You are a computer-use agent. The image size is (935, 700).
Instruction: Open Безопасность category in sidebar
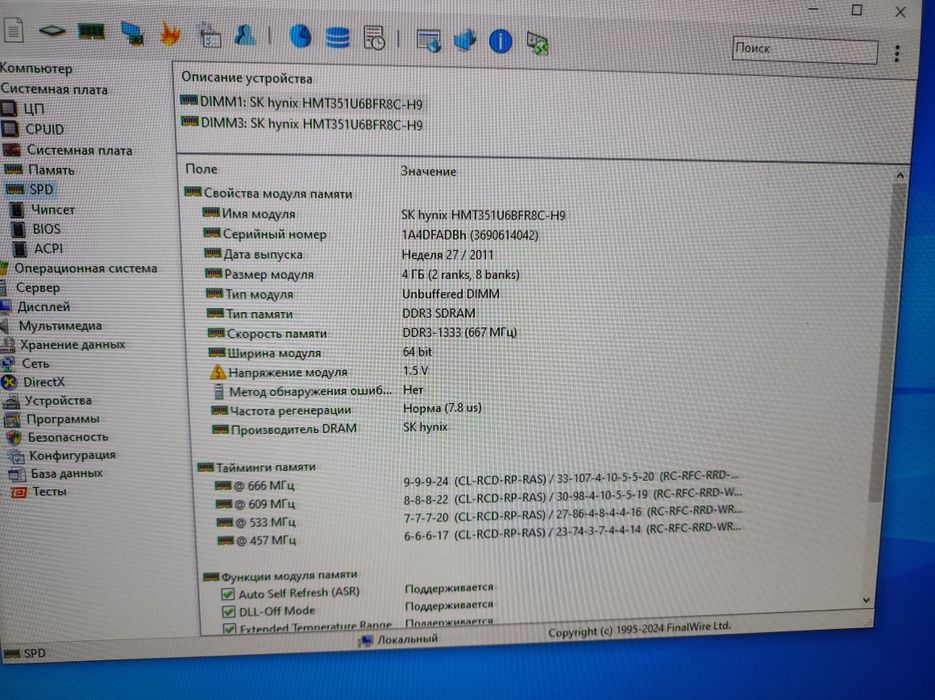[x=57, y=436]
